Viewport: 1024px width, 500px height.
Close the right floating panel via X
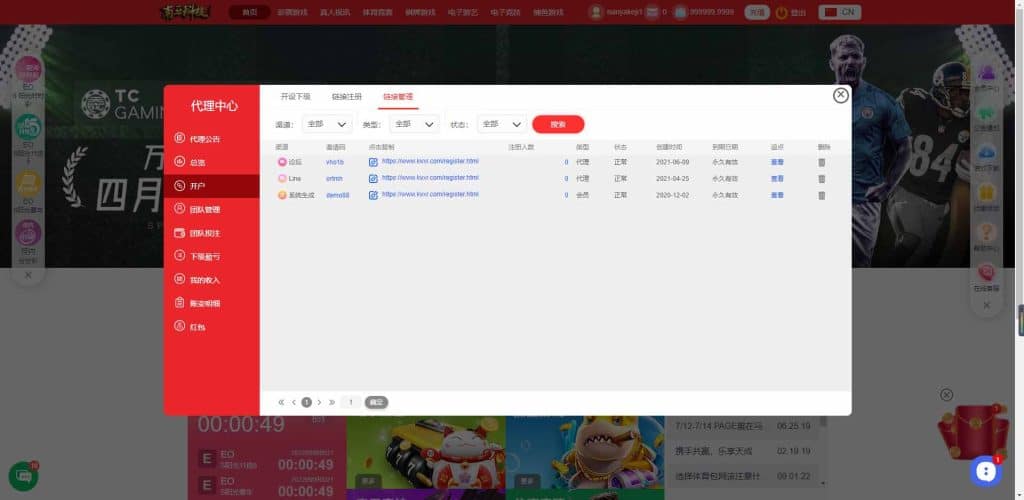pos(987,305)
